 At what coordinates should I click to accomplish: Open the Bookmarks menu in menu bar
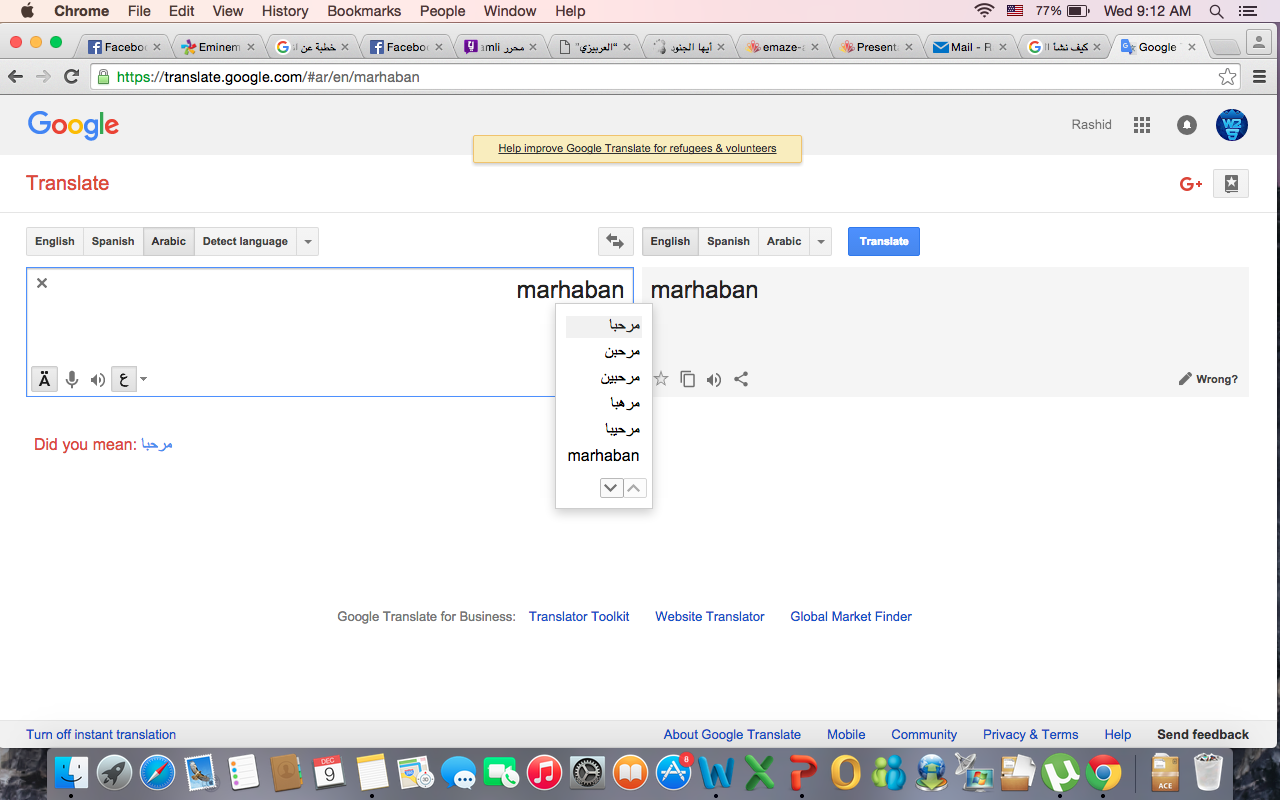point(364,11)
